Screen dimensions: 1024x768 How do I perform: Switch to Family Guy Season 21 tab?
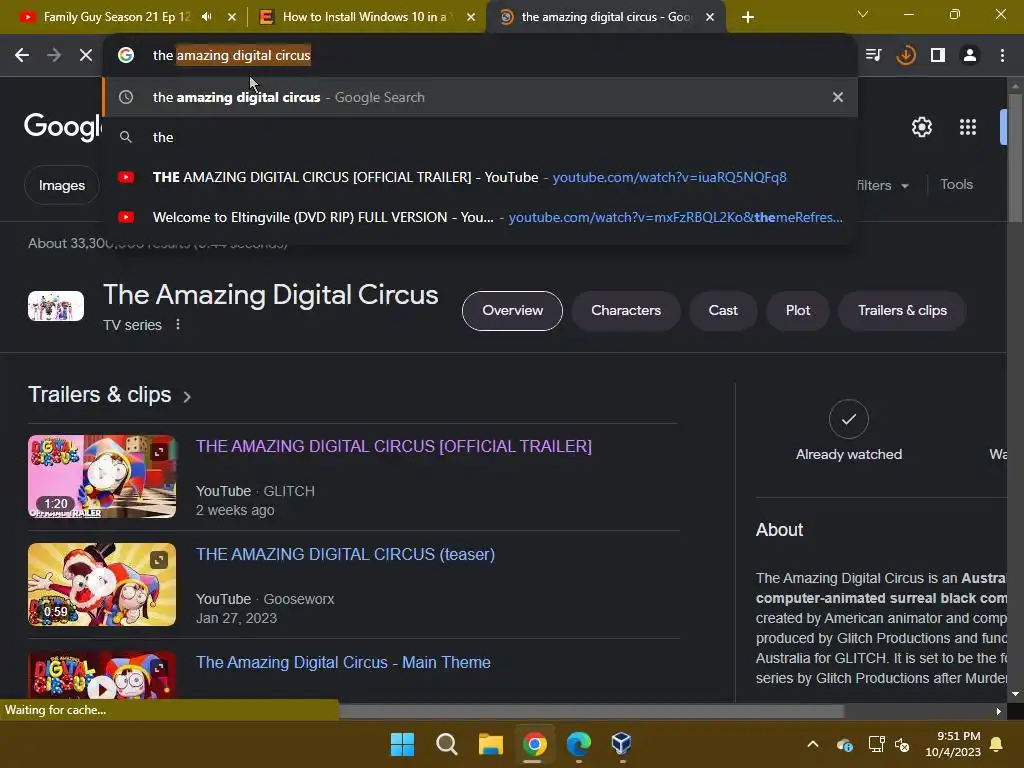click(117, 17)
